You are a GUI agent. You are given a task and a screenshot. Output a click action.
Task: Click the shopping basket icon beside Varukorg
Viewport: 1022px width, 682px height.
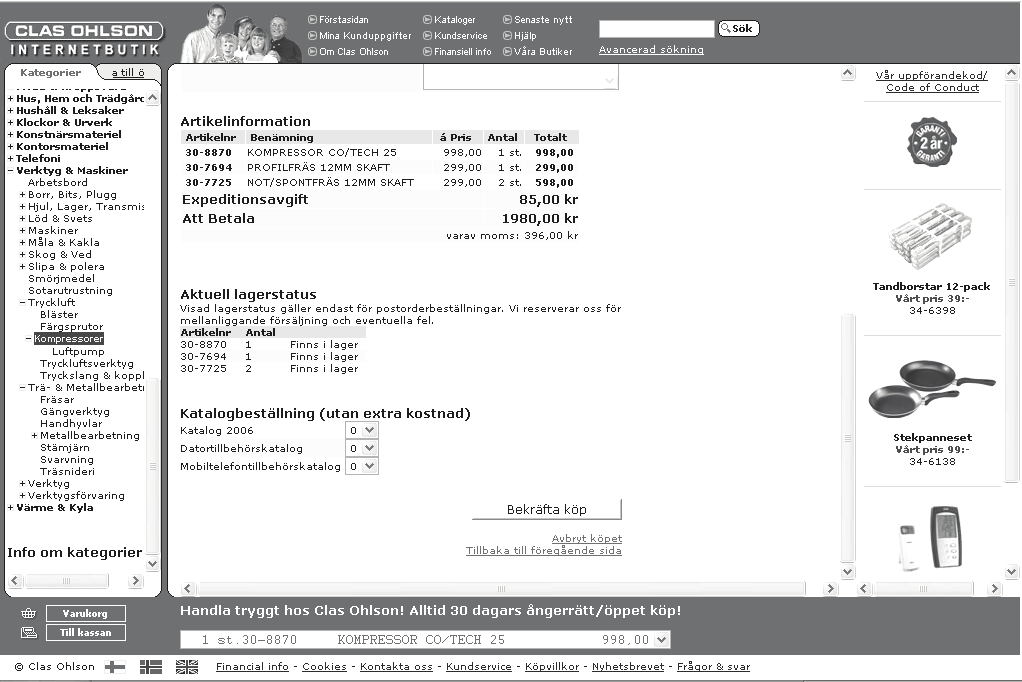pos(29,614)
